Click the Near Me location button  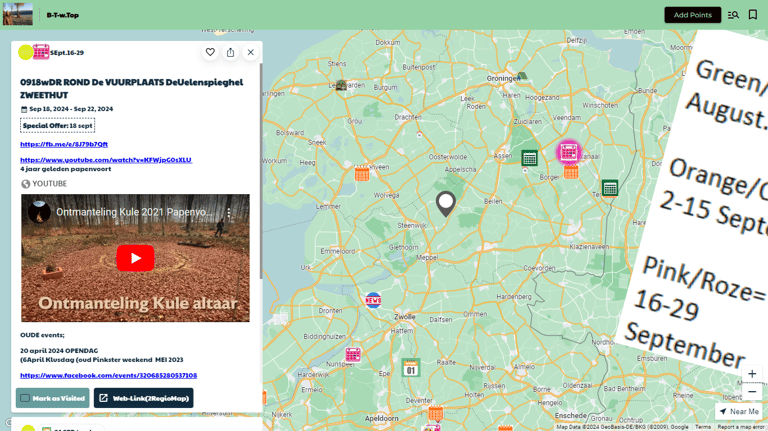[x=739, y=411]
